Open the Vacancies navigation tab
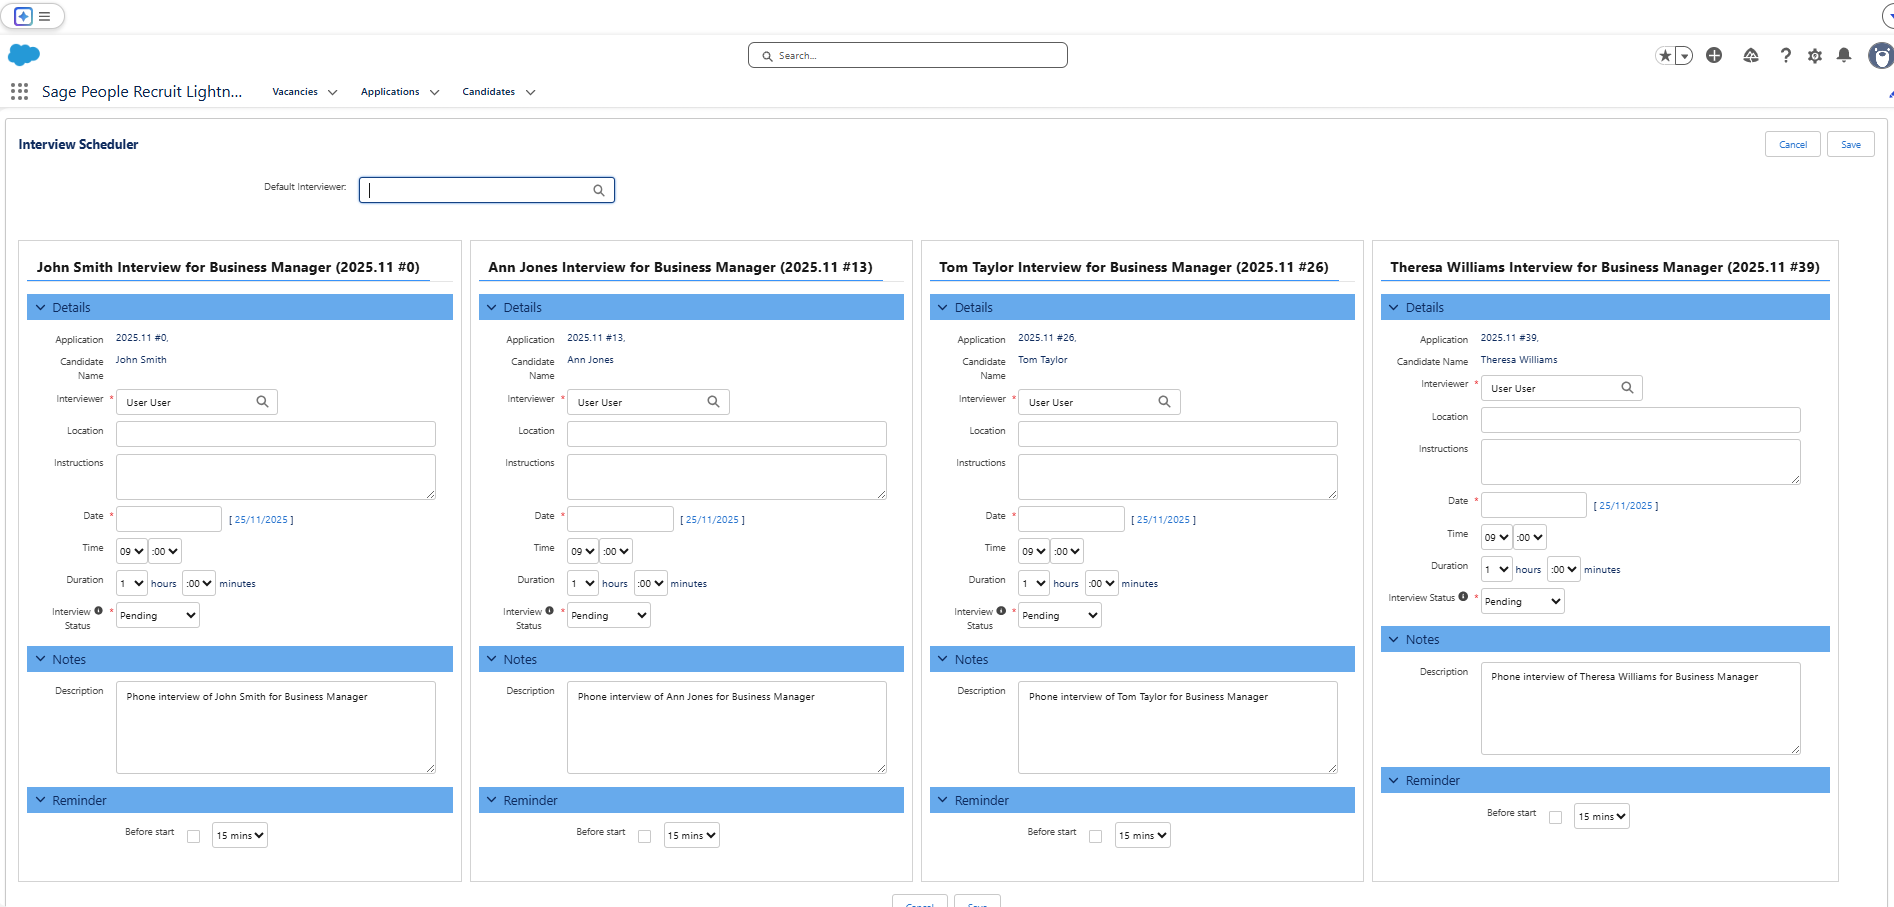 [295, 92]
